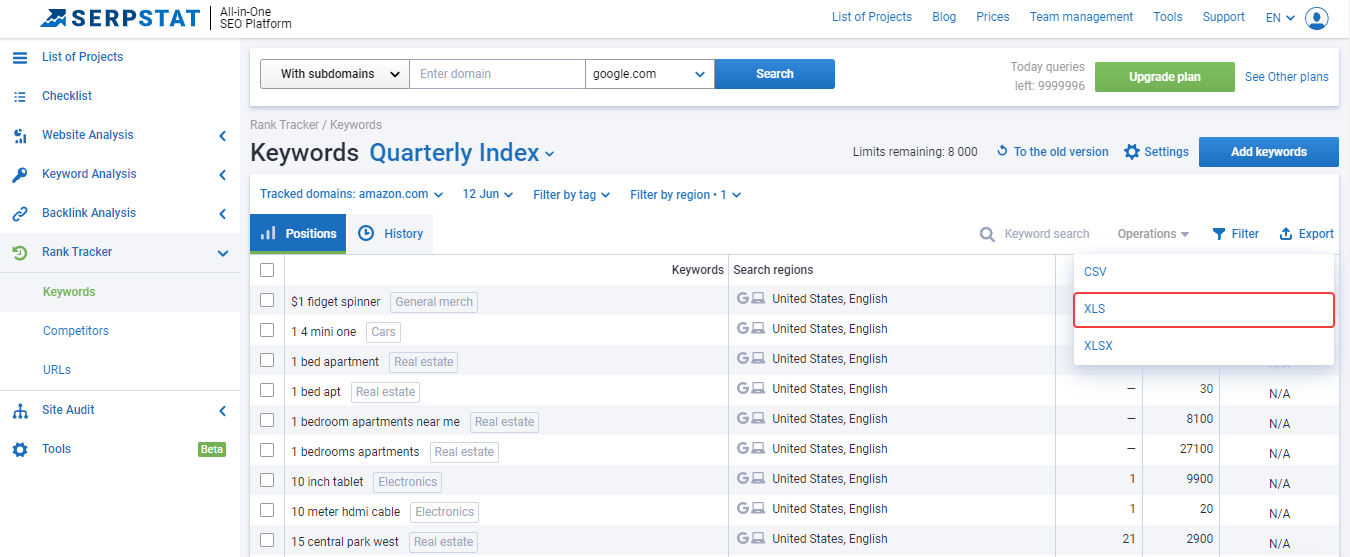Click the Website Analysis sidebar icon

click(x=20, y=135)
